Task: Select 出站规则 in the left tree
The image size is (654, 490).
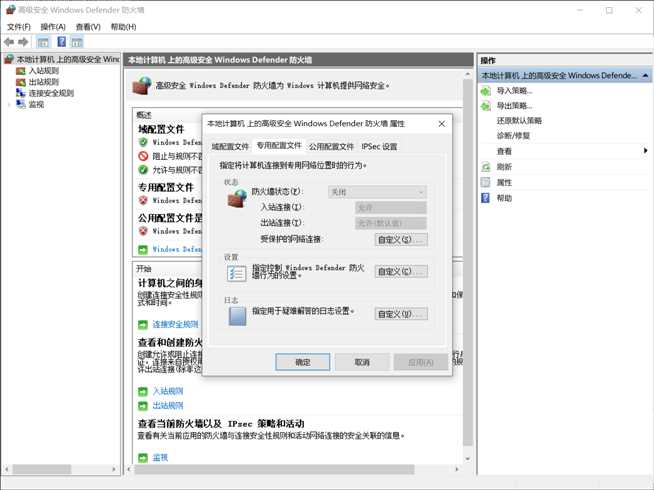Action: tap(44, 82)
